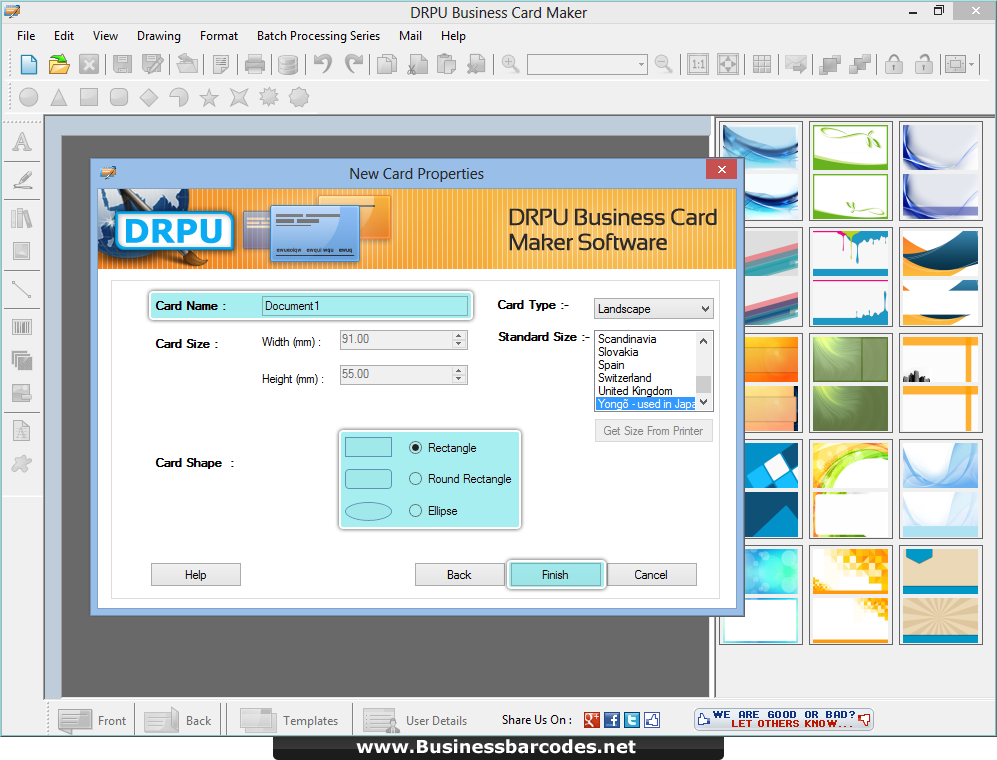Open the Card Type dropdown

[x=654, y=308]
